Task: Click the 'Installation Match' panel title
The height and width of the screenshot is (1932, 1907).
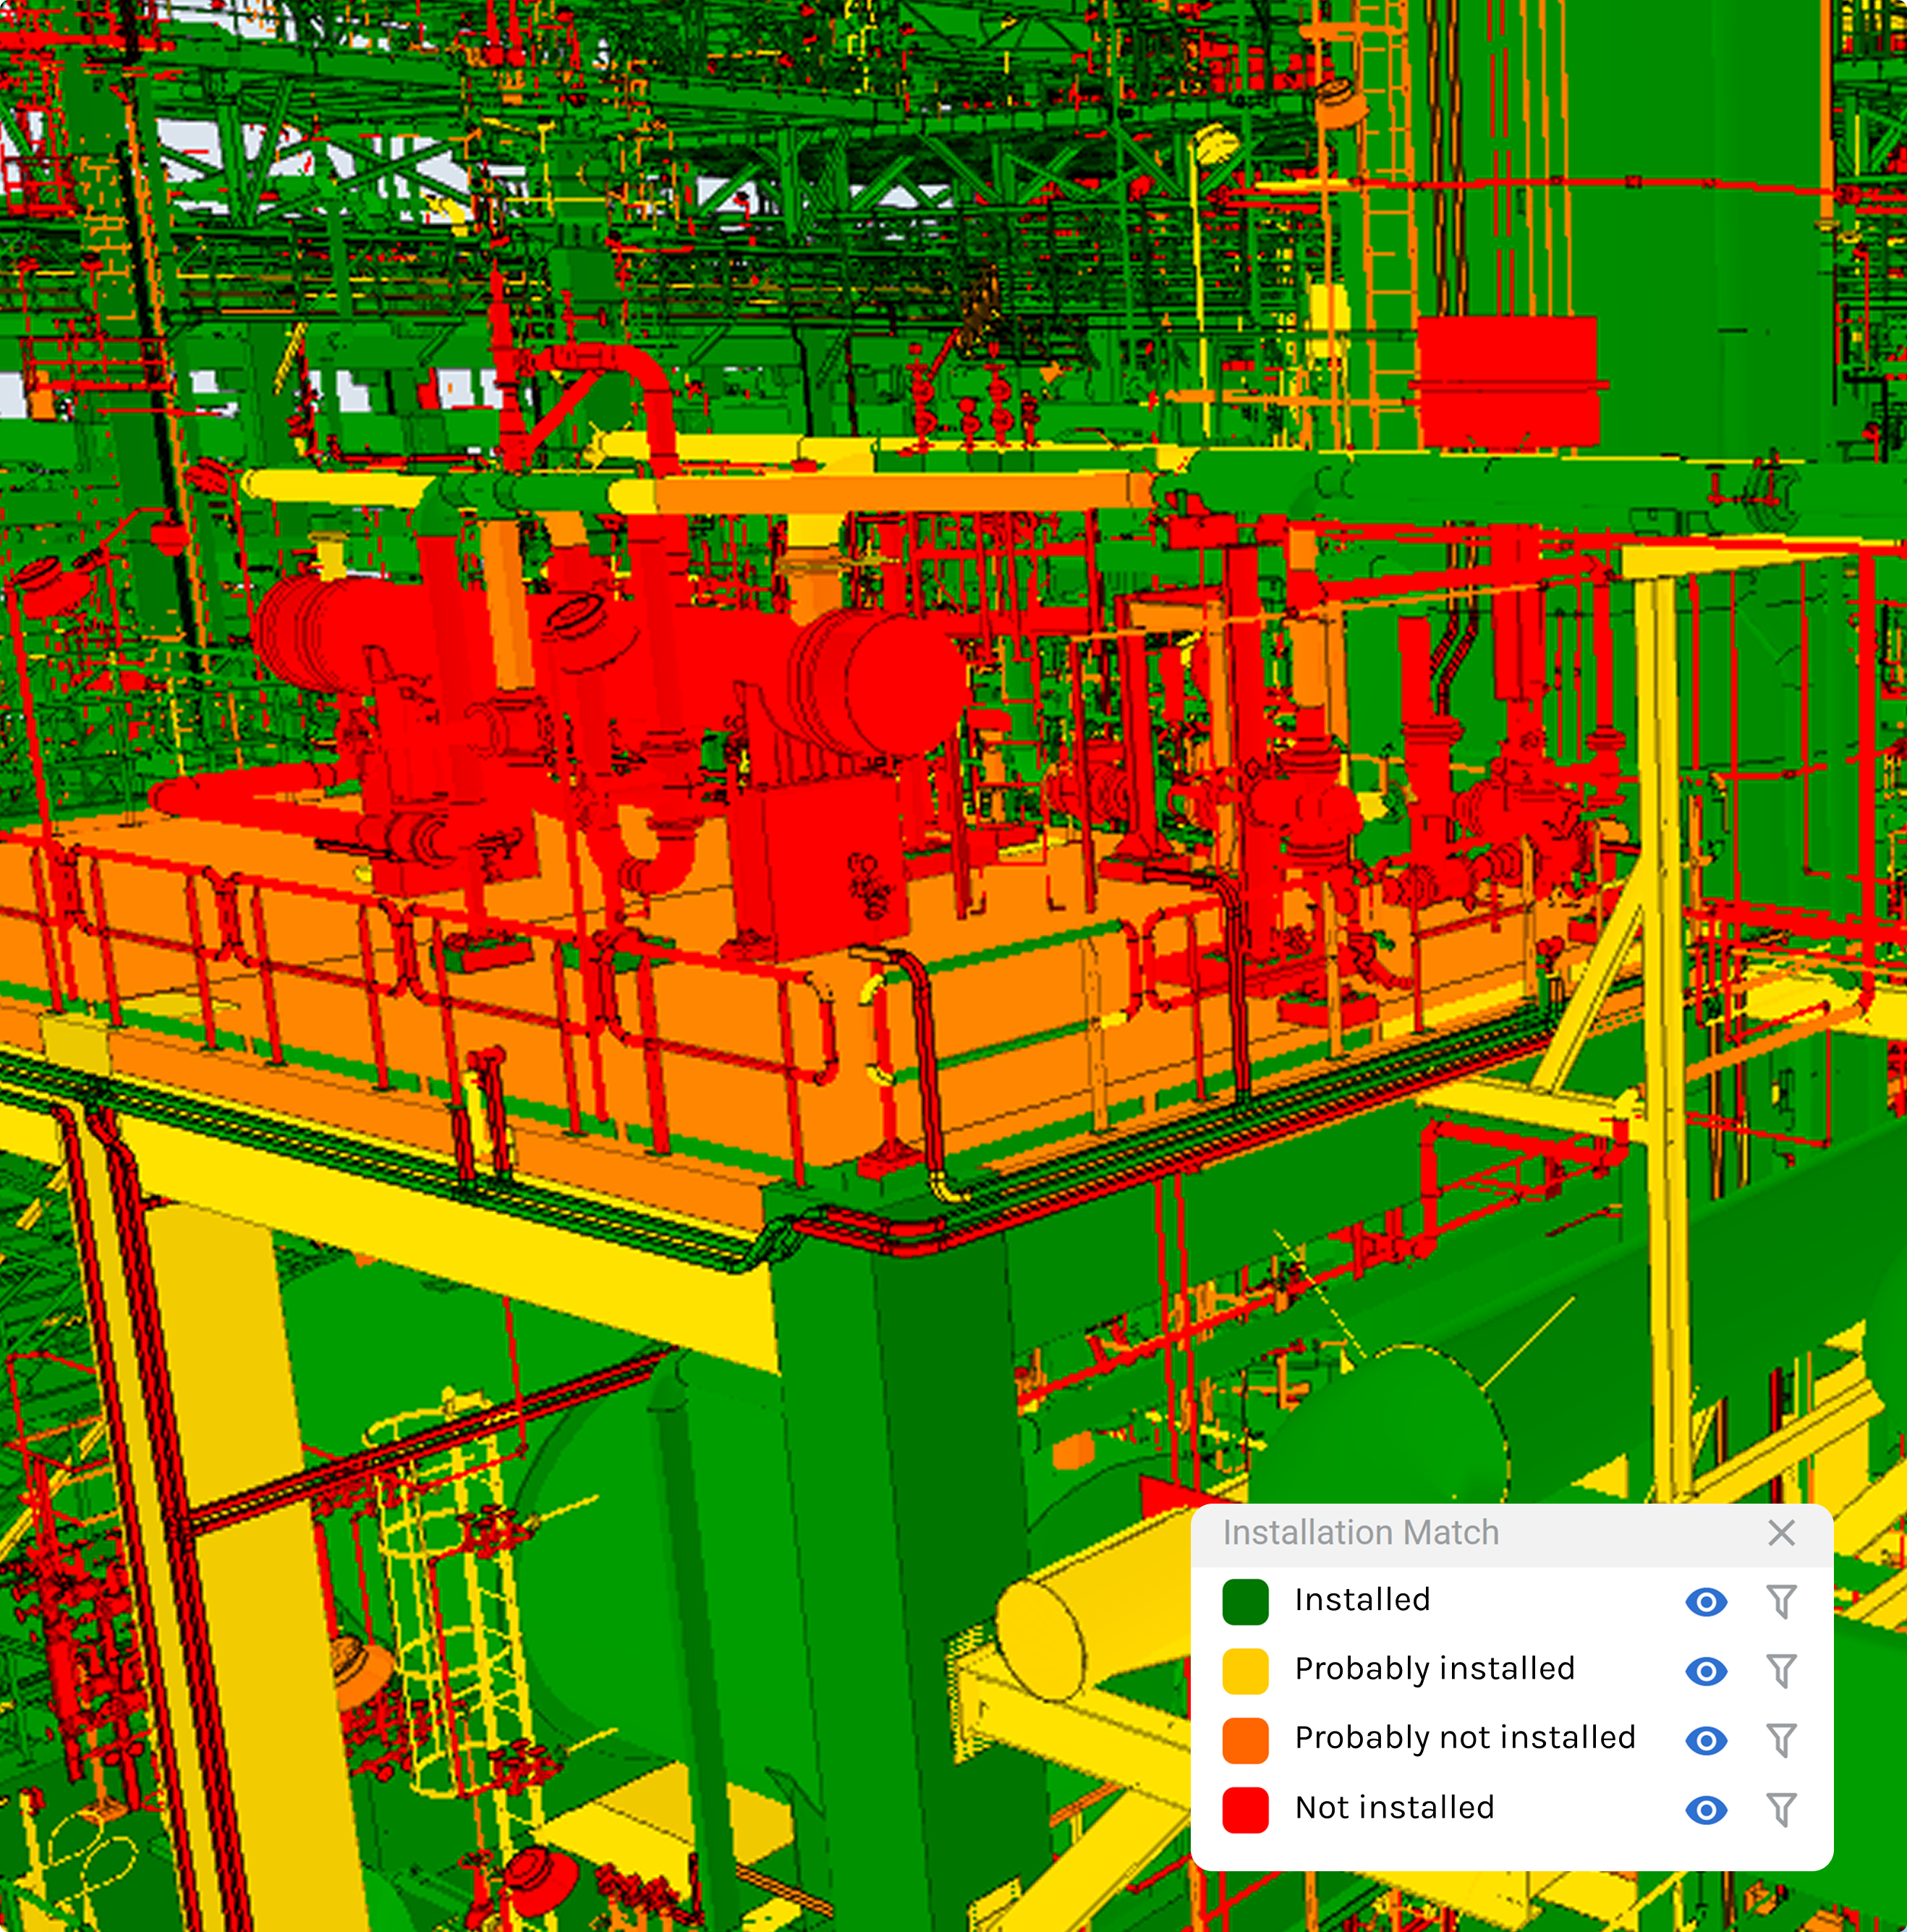Action: tap(1361, 1533)
